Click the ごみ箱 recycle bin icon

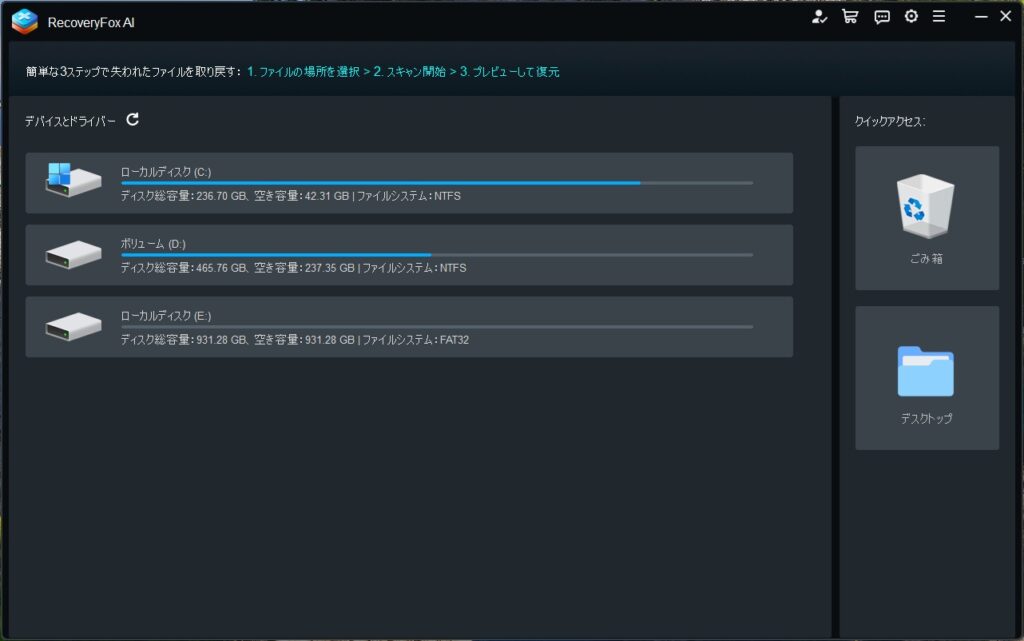[926, 205]
